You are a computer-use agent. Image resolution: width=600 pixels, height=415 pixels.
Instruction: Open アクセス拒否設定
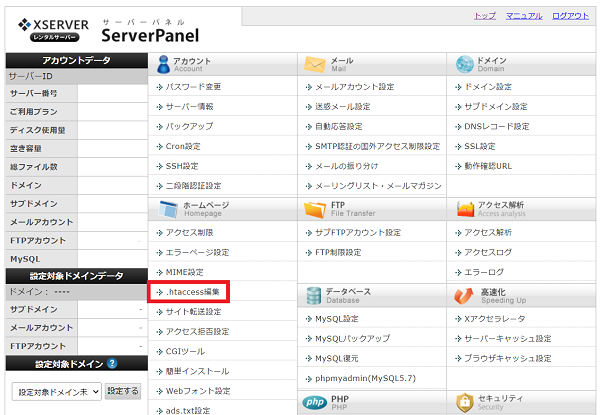pyautogui.click(x=197, y=332)
